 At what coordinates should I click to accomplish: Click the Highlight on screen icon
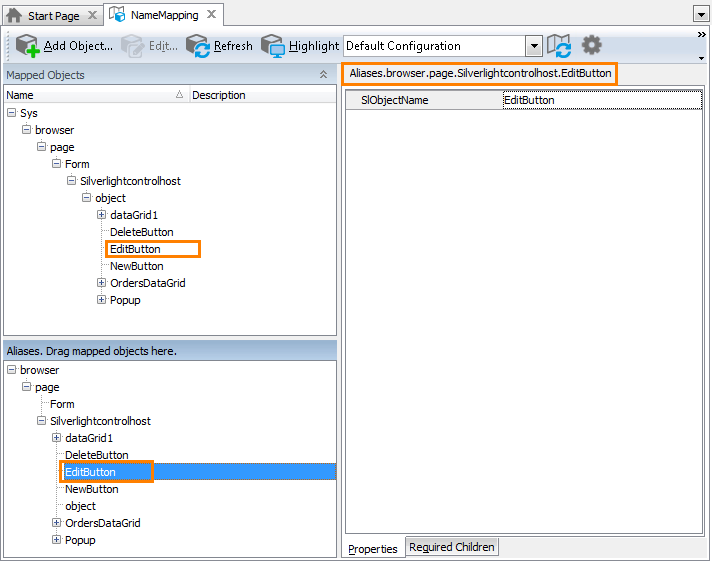(x=273, y=46)
